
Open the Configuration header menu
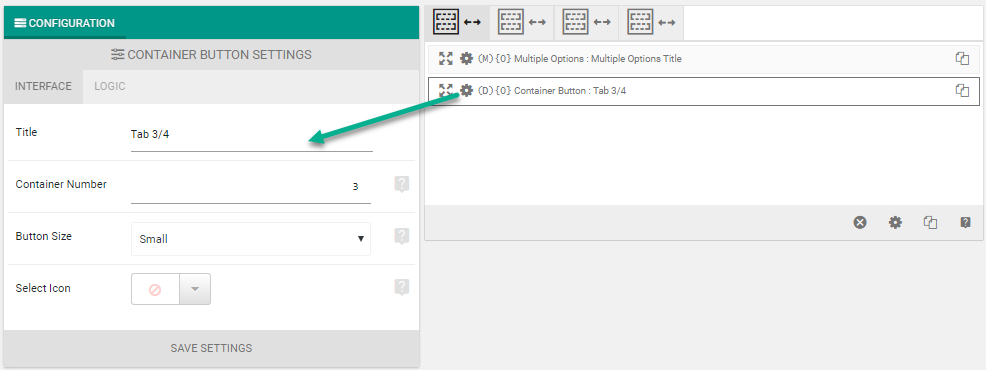click(x=64, y=23)
